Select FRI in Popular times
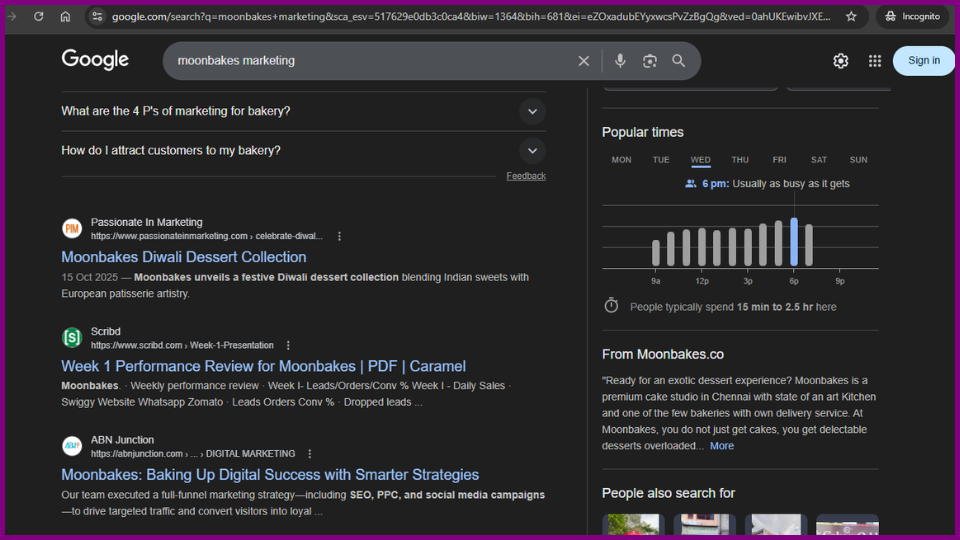960x540 pixels. pyautogui.click(x=779, y=160)
